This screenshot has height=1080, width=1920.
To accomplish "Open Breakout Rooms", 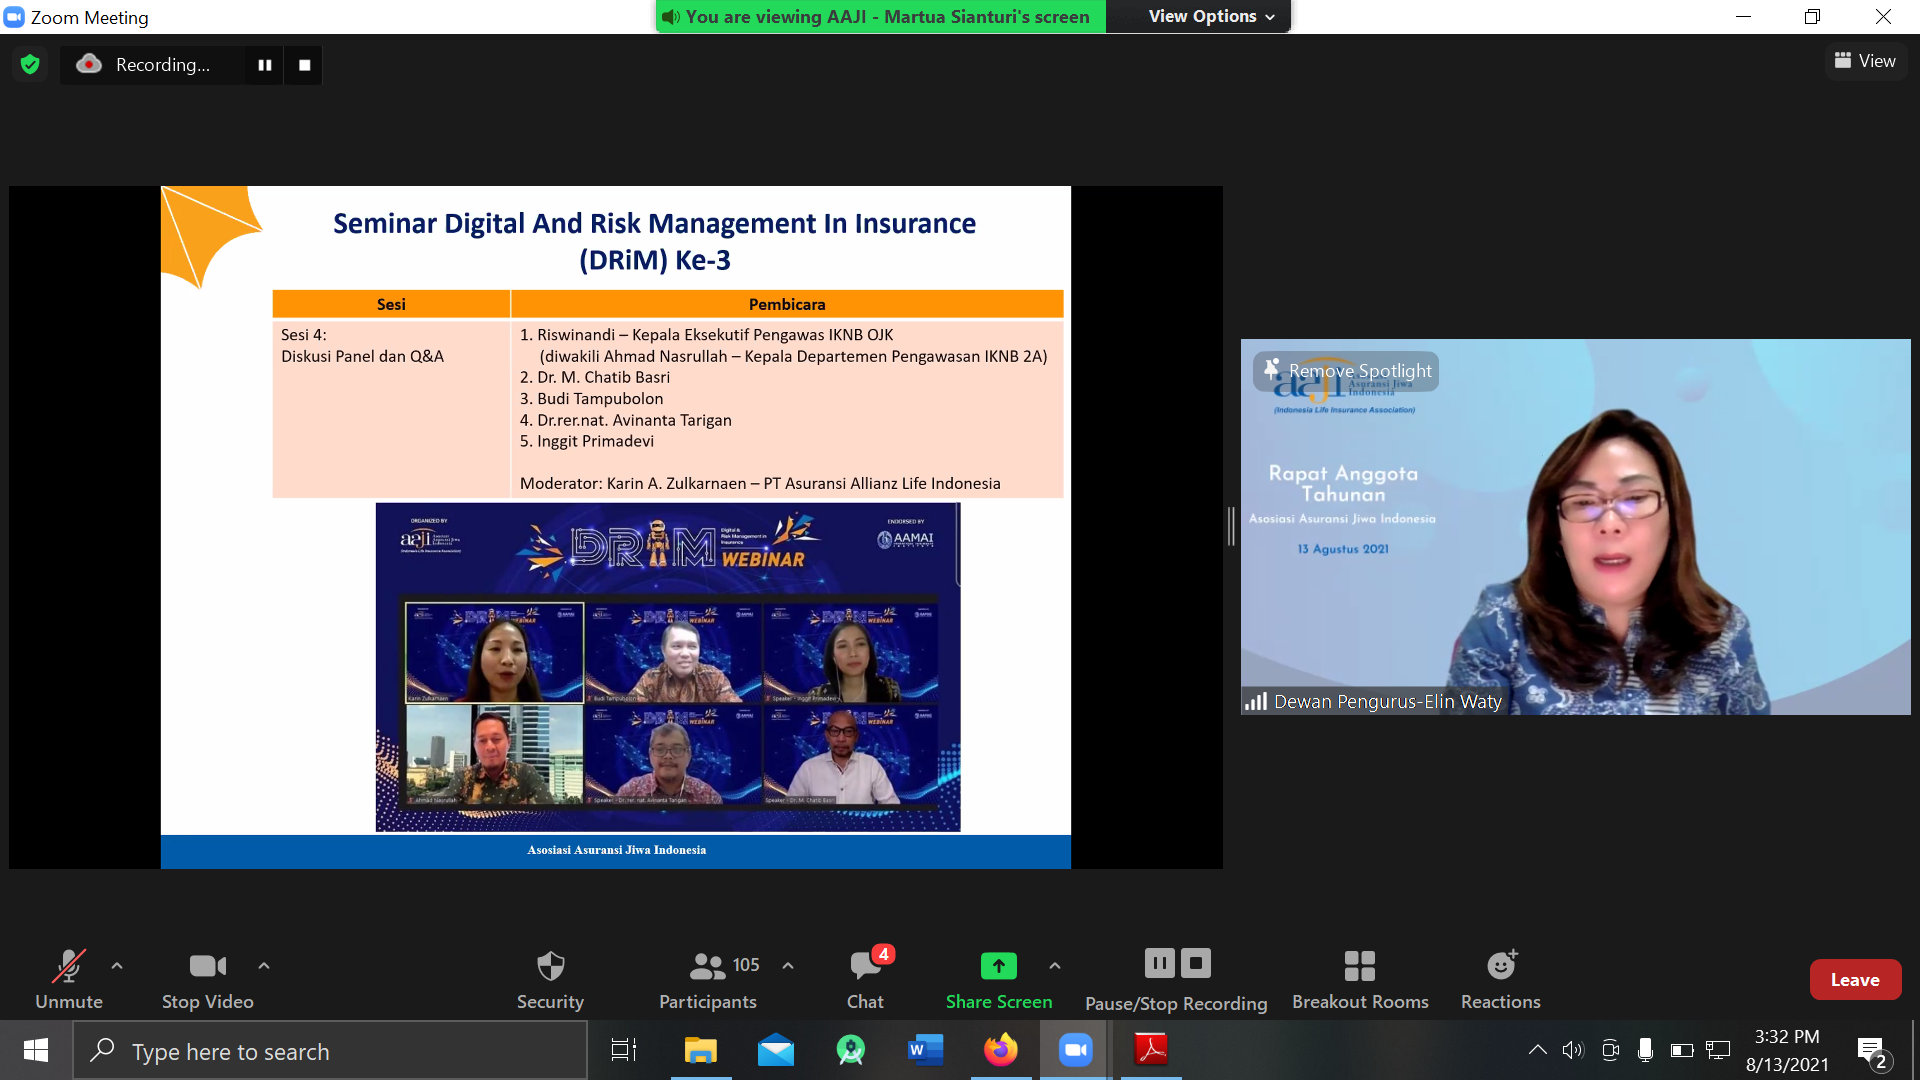I will 1360,980.
